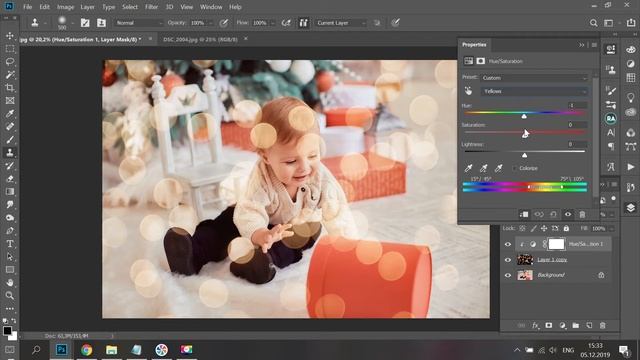Click the first range eyedropper in Properties
The height and width of the screenshot is (360, 640).
click(x=469, y=168)
